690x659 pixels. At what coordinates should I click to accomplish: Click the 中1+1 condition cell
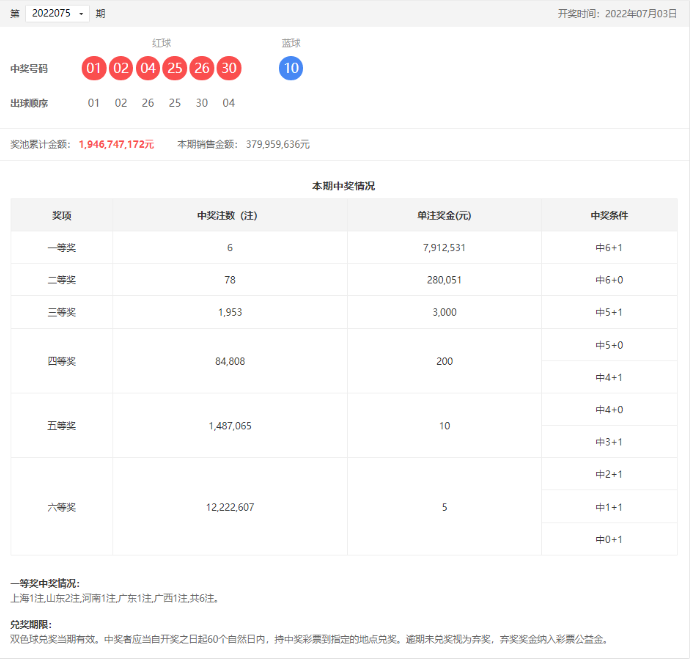[609, 507]
